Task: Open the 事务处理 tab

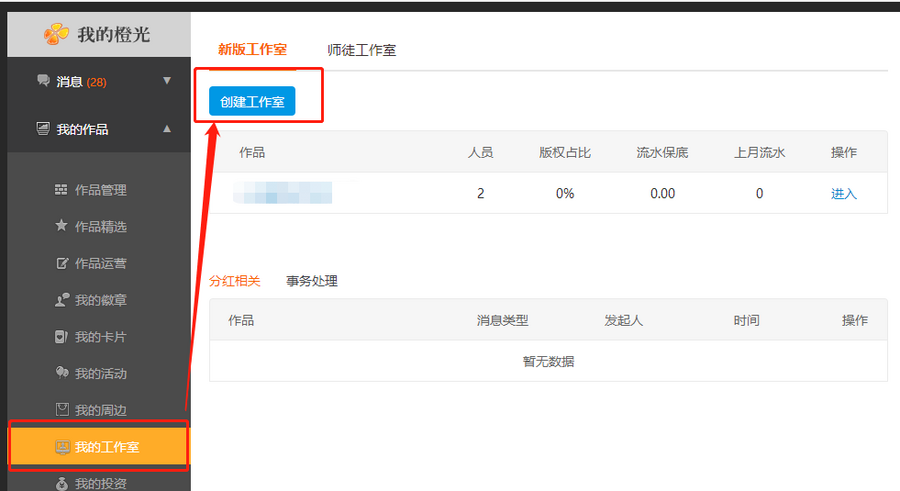Action: (x=312, y=281)
